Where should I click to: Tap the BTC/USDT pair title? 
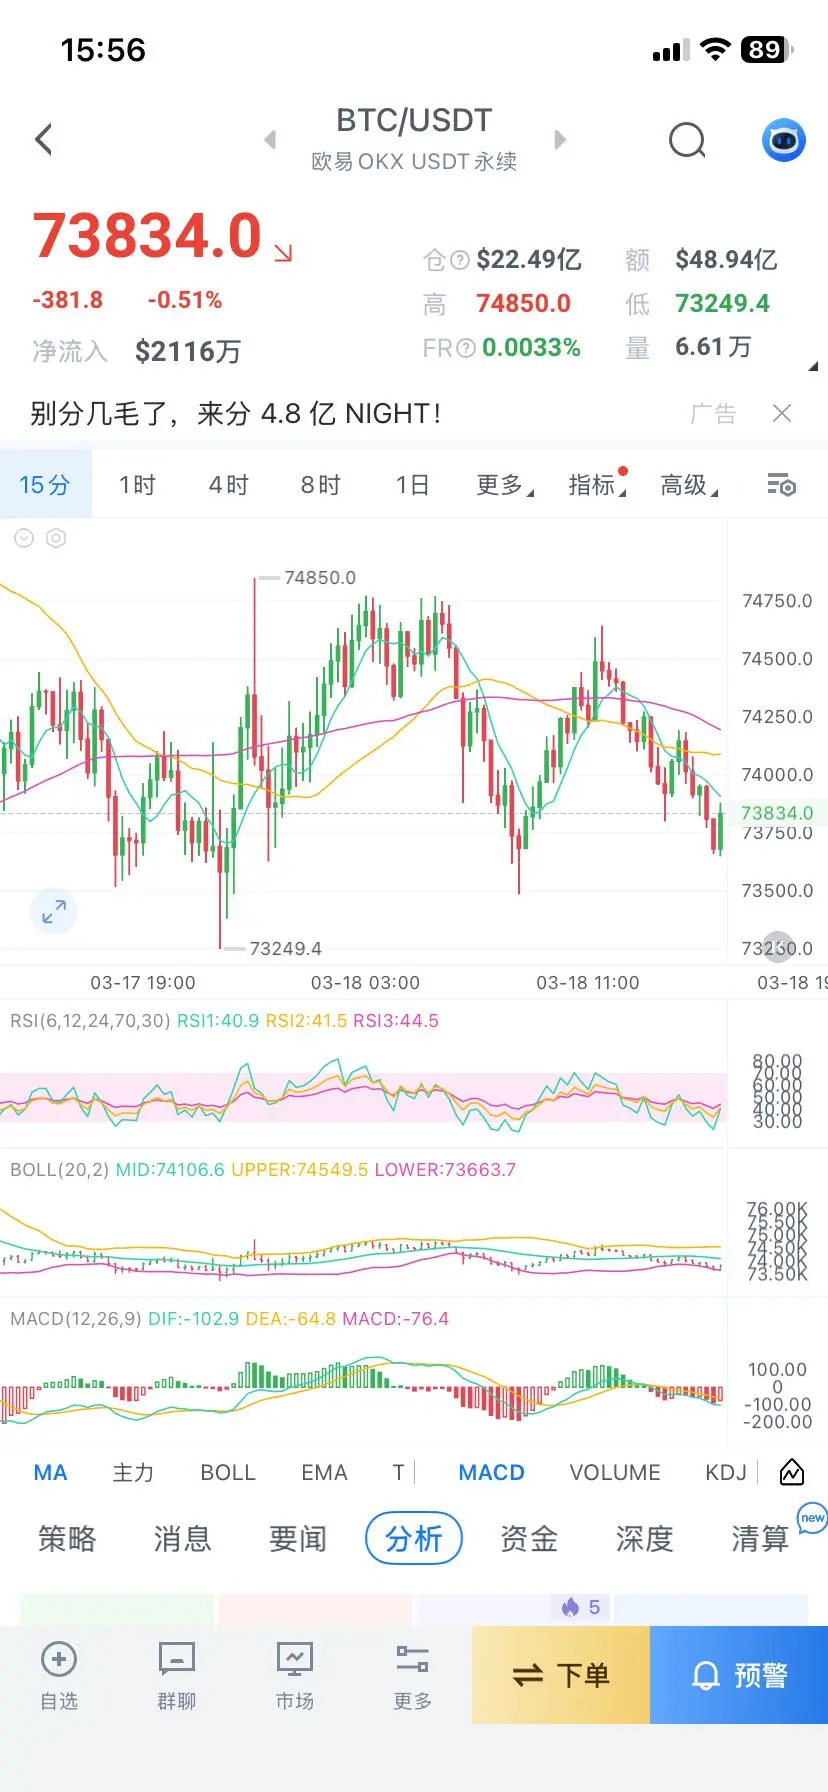tap(414, 120)
